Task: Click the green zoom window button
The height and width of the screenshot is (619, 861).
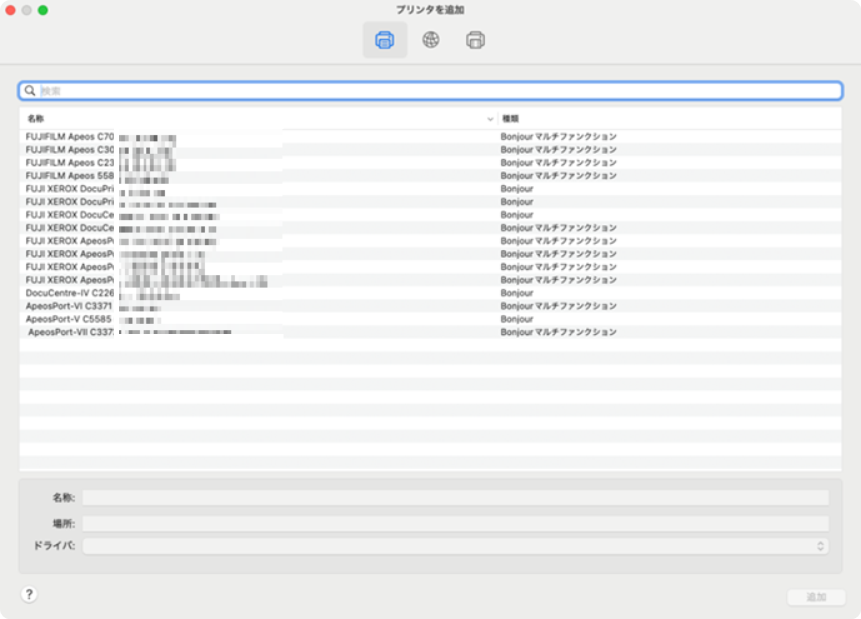Action: pos(43,10)
